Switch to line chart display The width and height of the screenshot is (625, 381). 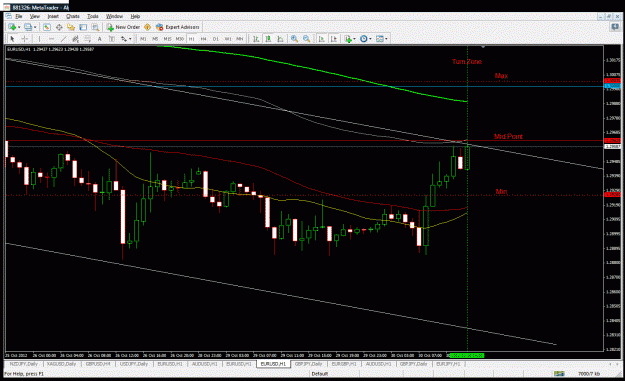[280, 39]
